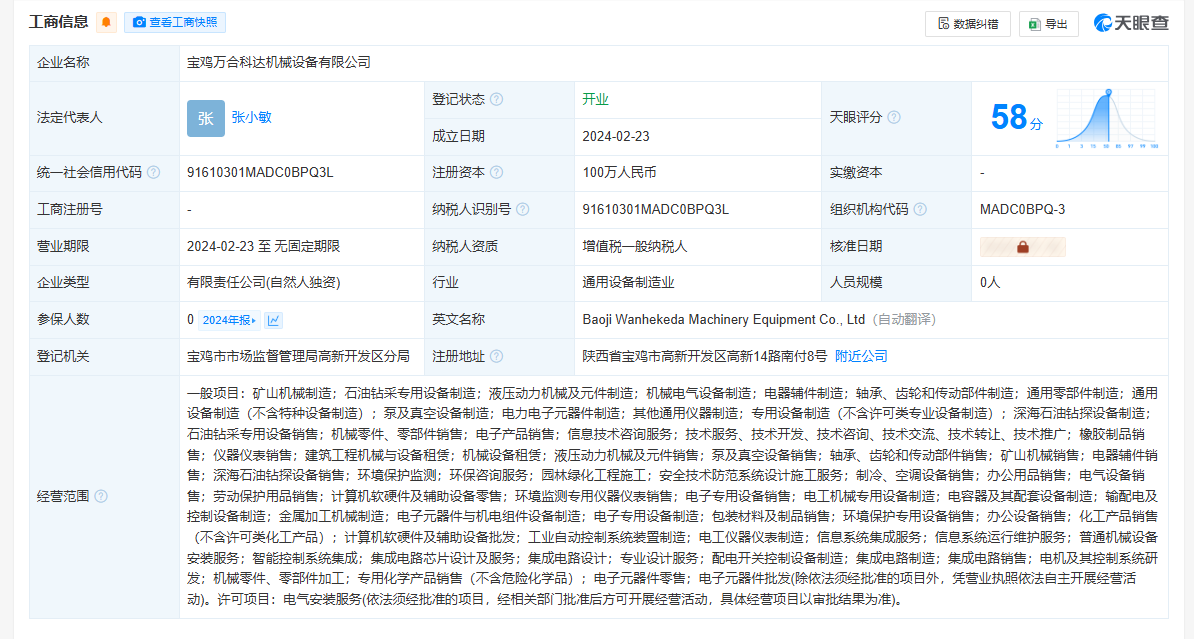Open 查看工商快照 snapshot button
This screenshot has height=639, width=1194.
click(x=175, y=22)
